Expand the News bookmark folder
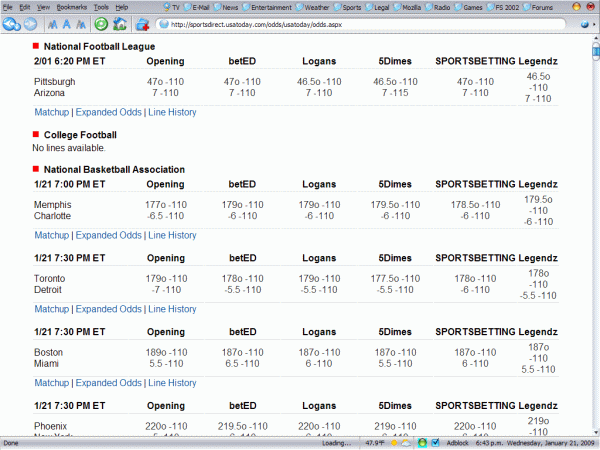600x450 pixels. (226, 7)
